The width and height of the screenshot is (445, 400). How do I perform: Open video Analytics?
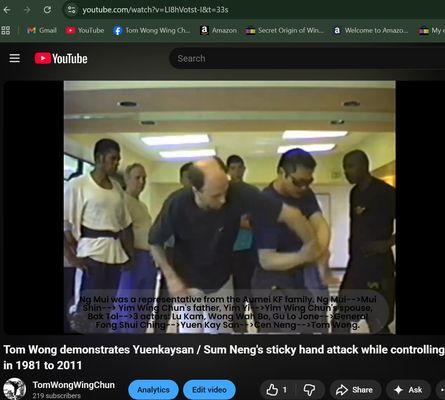pos(153,390)
